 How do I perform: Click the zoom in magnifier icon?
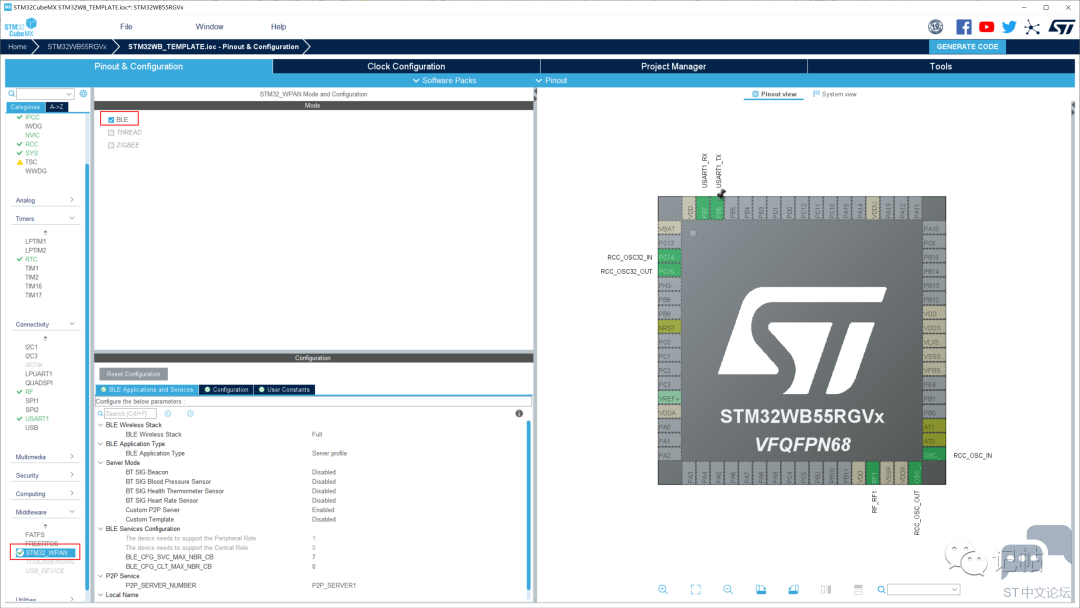click(x=663, y=589)
